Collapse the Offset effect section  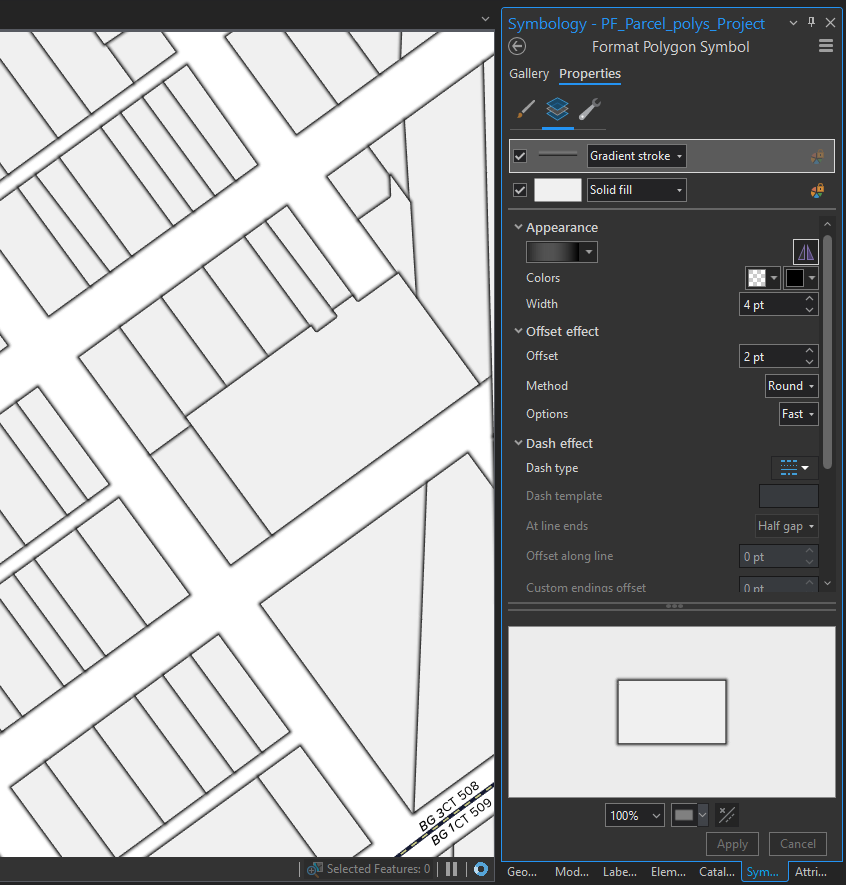[518, 331]
